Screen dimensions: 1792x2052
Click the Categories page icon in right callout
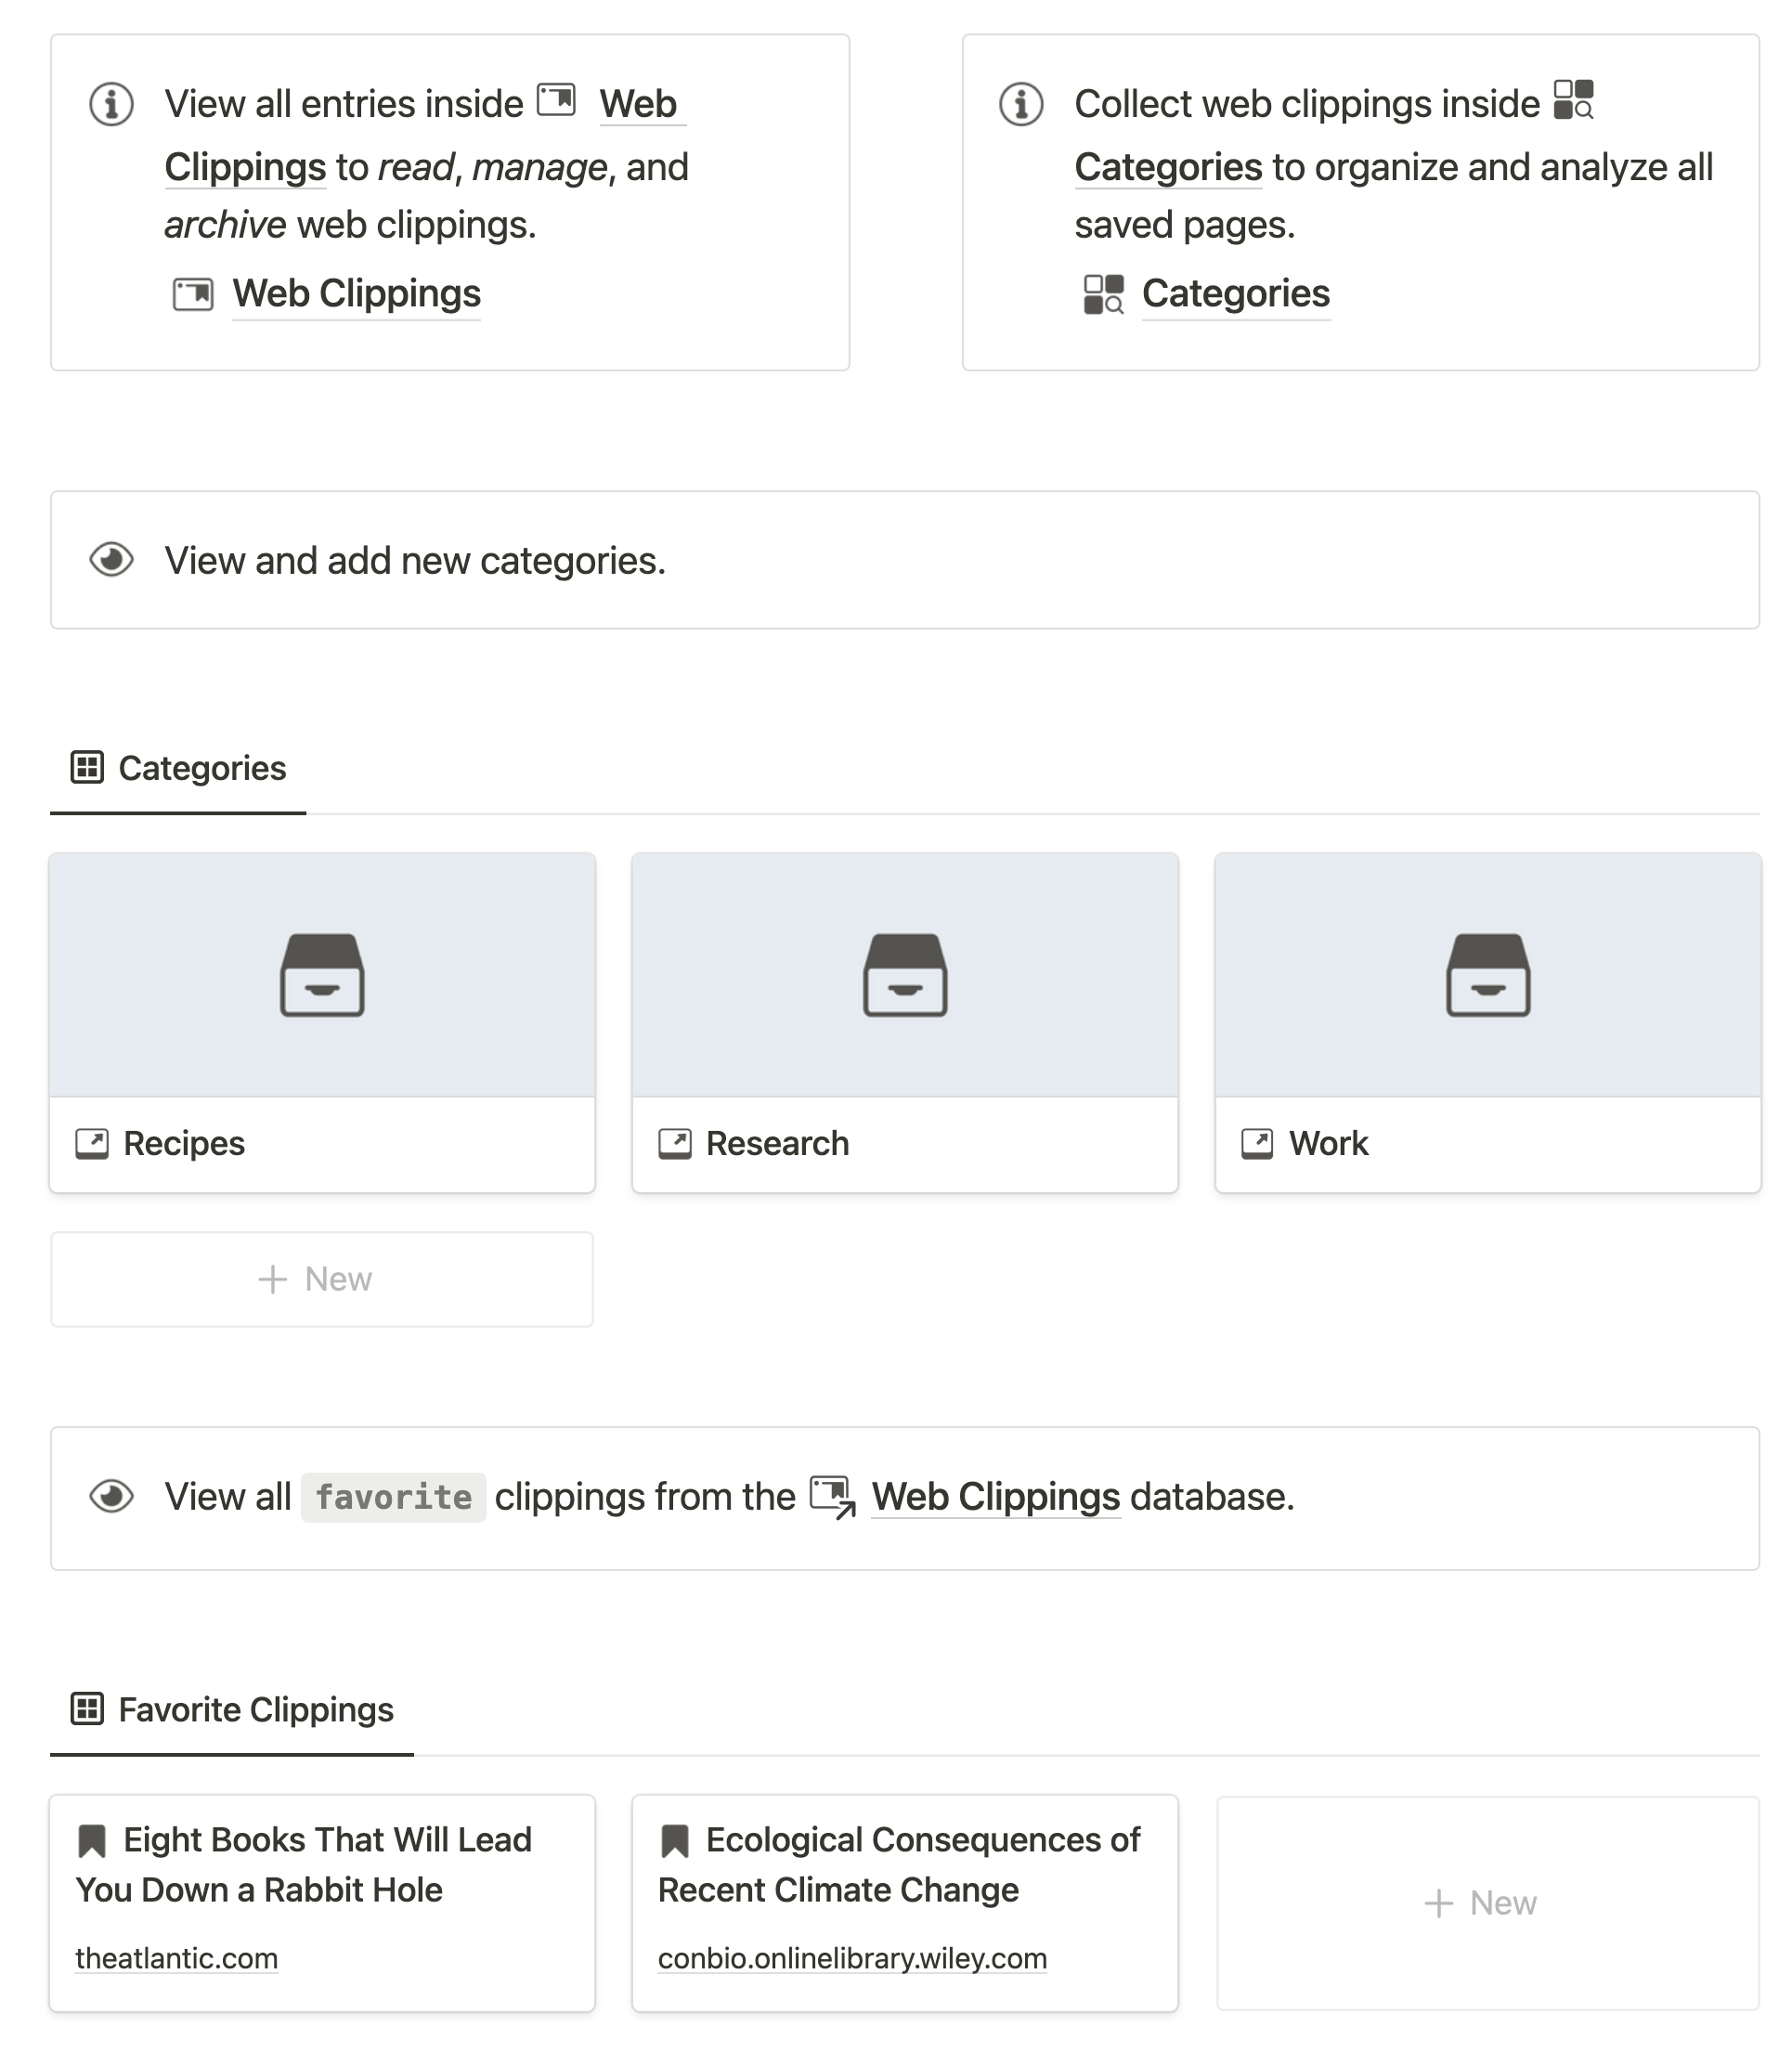pyautogui.click(x=1104, y=295)
